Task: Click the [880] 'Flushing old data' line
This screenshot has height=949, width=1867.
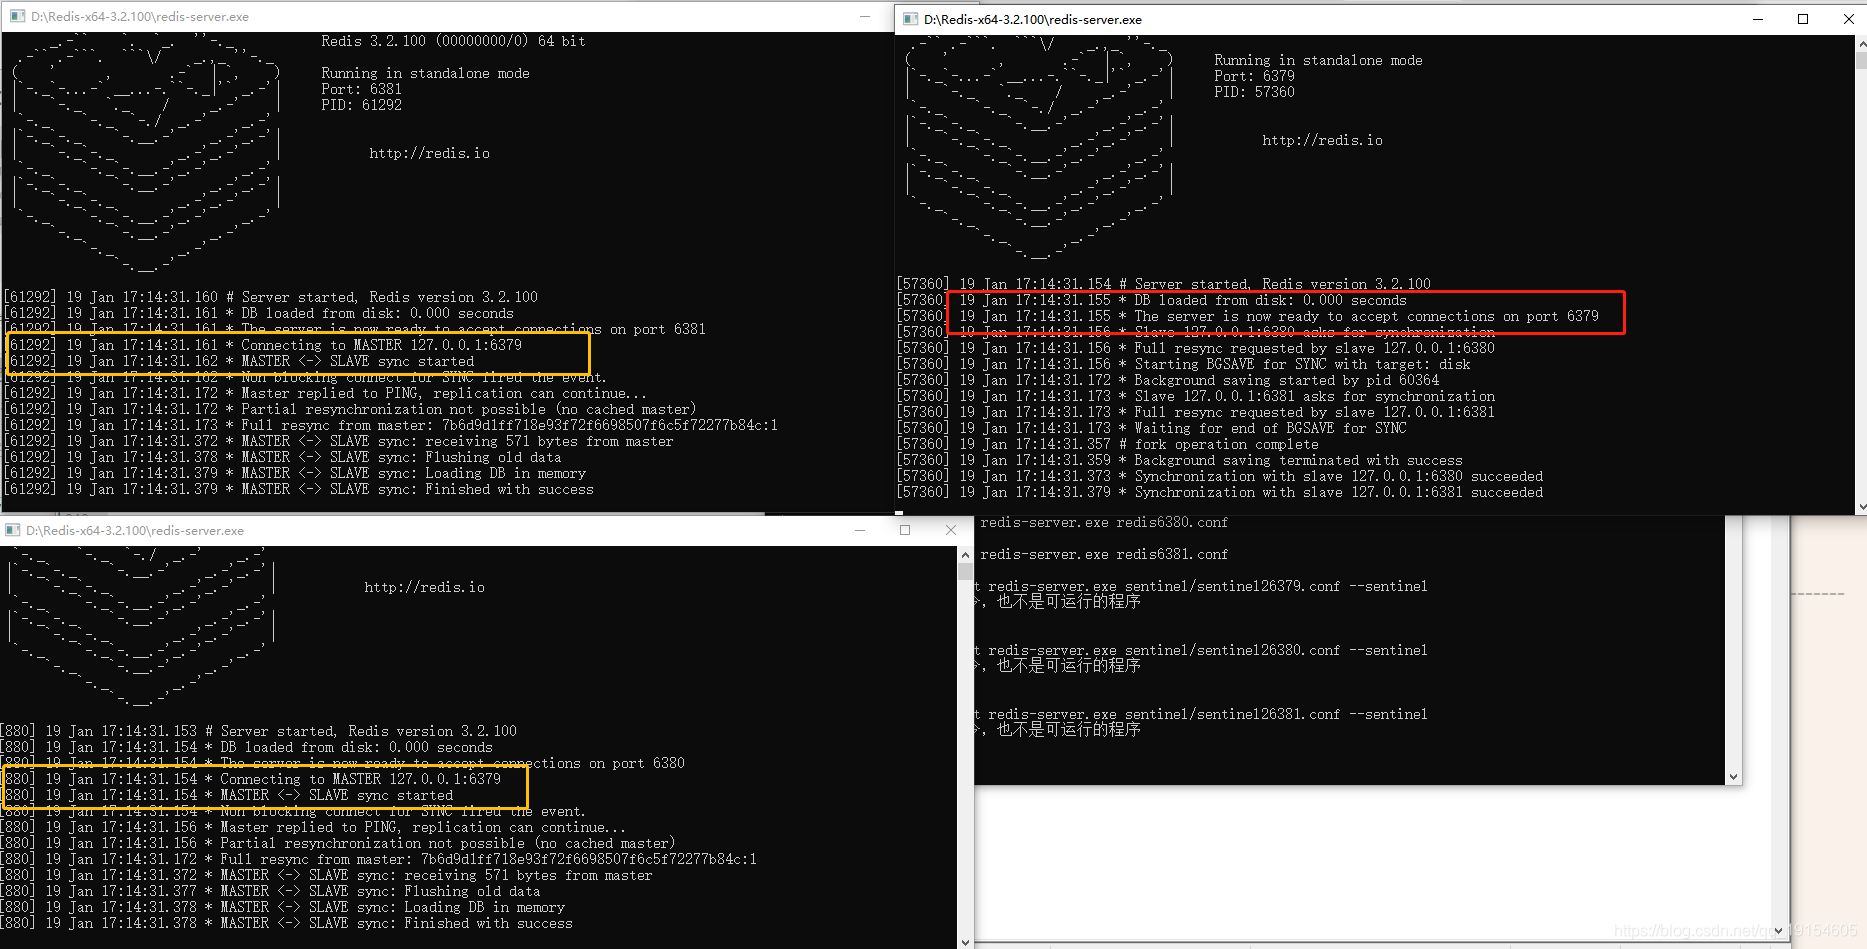Action: pyautogui.click(x=271, y=891)
